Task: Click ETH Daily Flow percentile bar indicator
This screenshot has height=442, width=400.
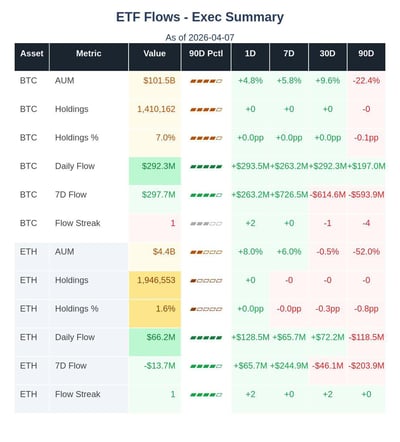Action: coord(206,338)
